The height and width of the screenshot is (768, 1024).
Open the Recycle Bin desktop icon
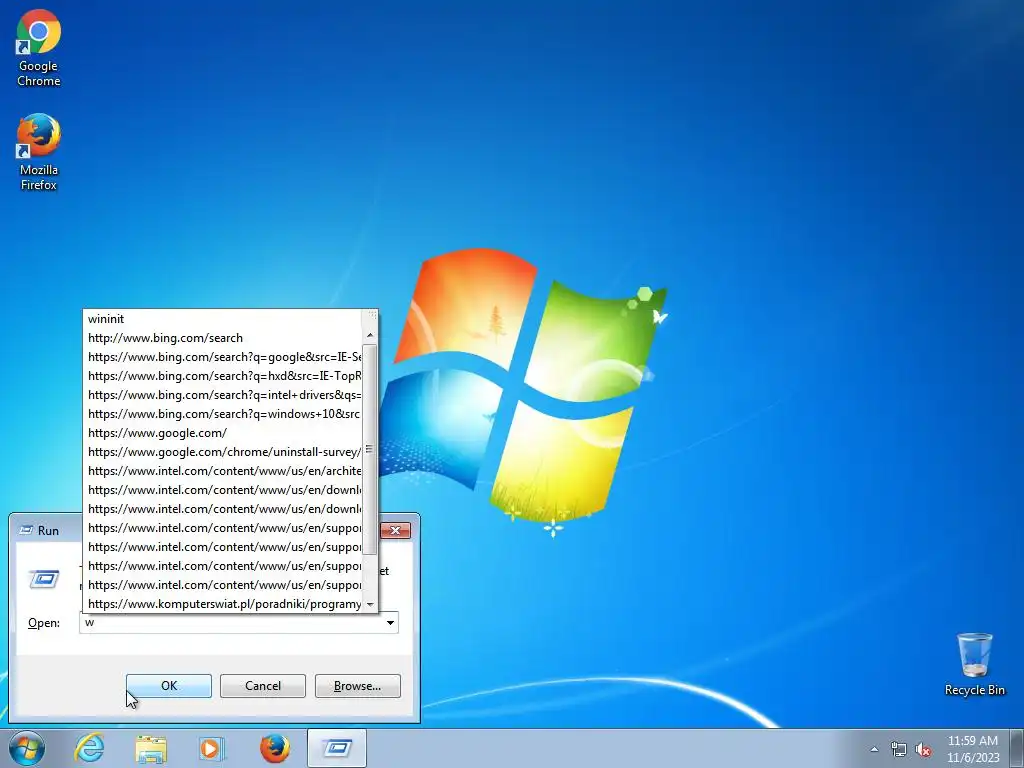tap(974, 664)
